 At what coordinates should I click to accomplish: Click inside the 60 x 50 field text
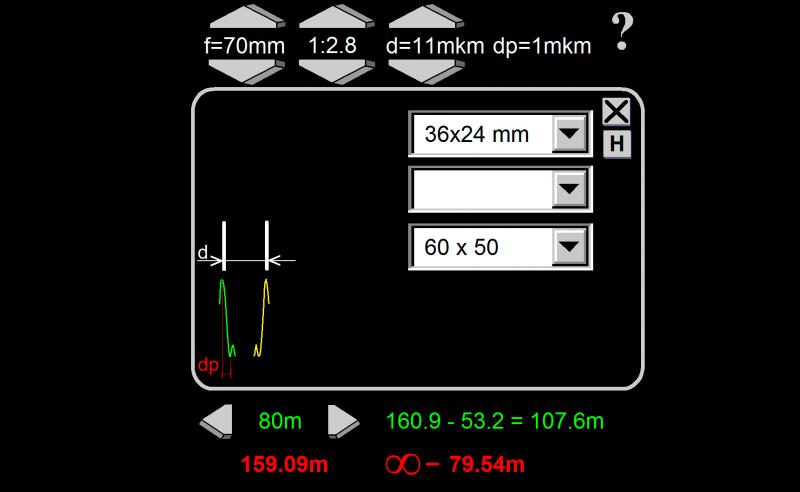click(x=461, y=248)
